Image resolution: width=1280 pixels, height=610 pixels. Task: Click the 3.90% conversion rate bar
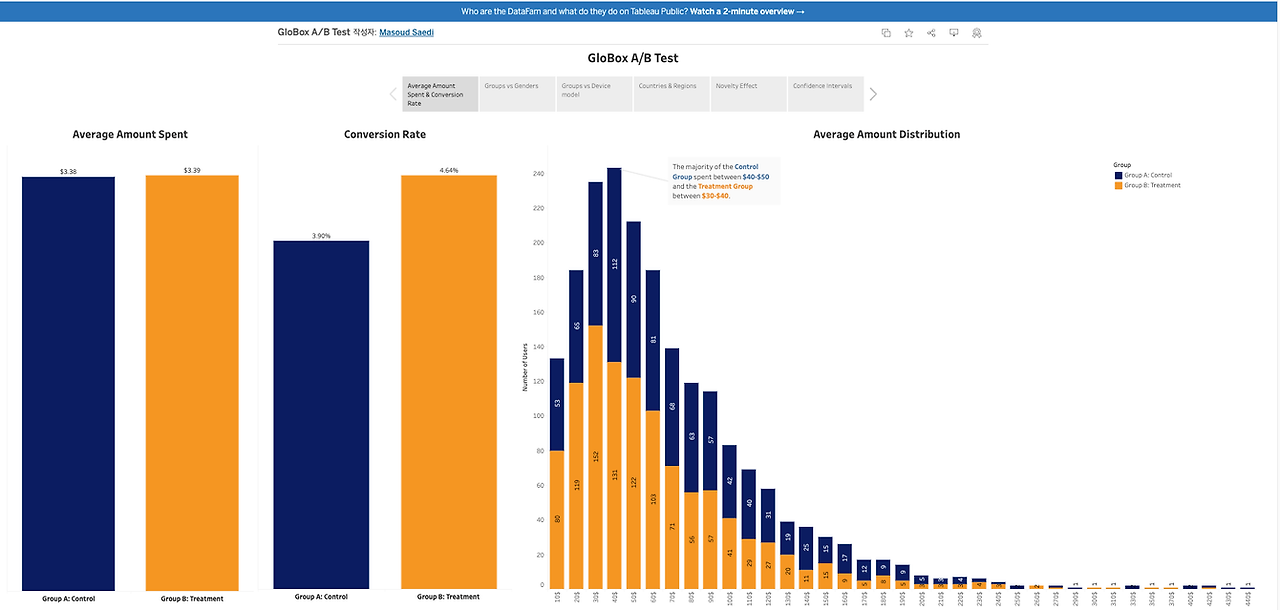(321, 415)
